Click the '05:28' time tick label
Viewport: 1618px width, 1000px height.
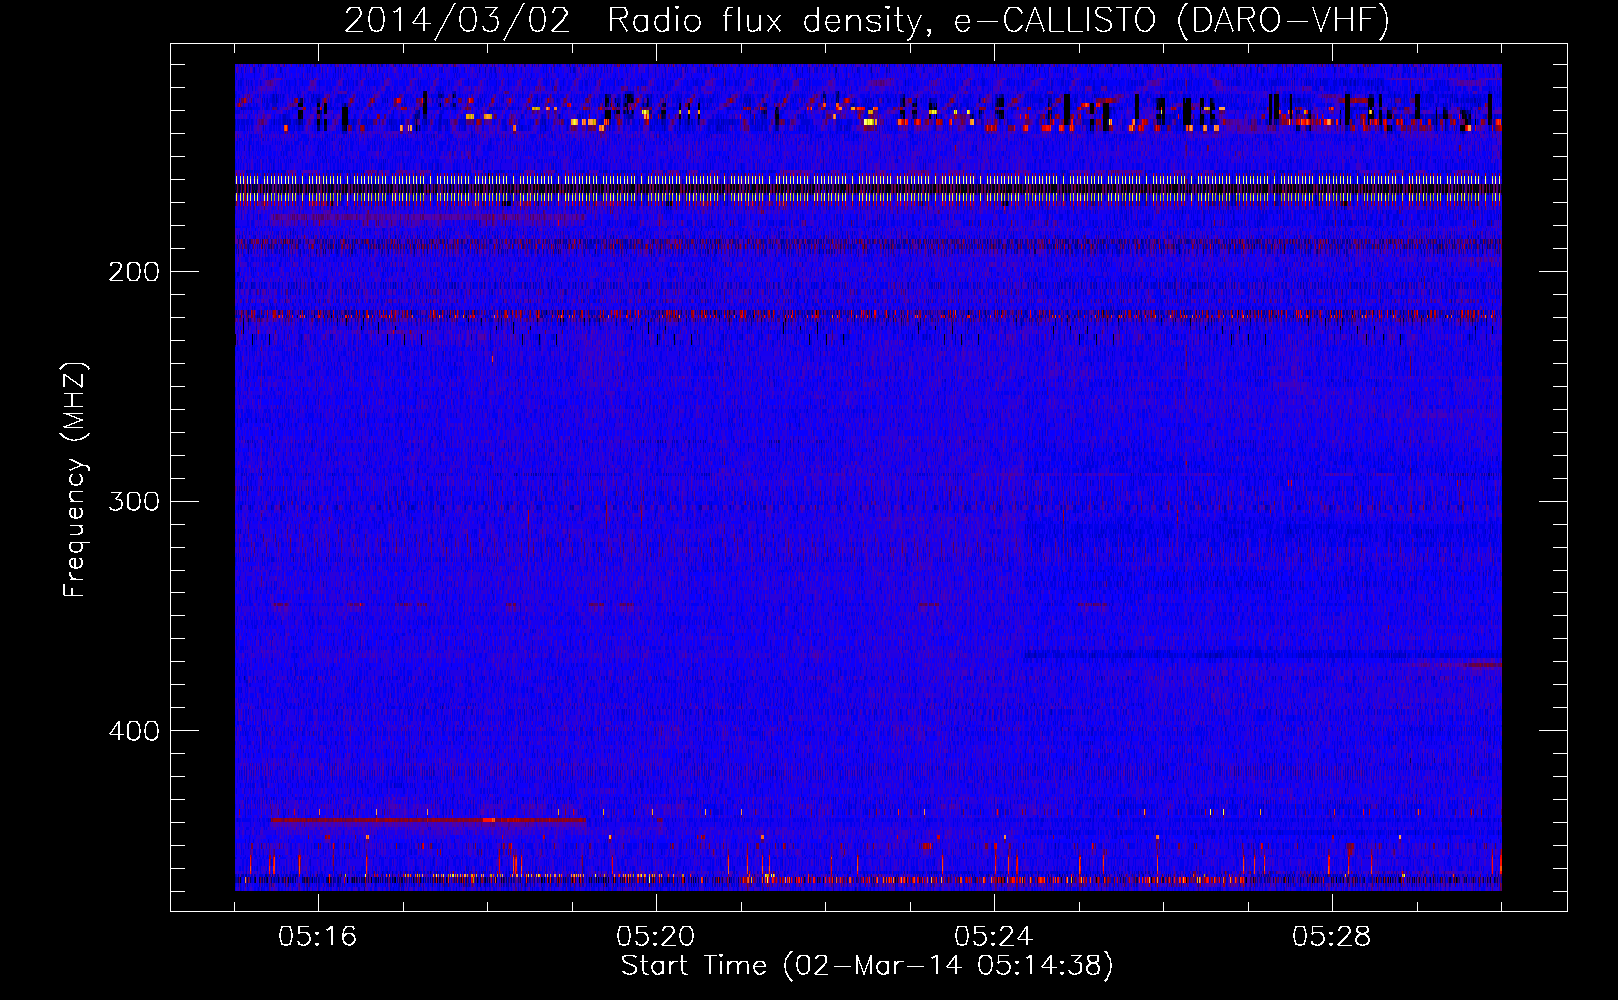(x=1332, y=937)
